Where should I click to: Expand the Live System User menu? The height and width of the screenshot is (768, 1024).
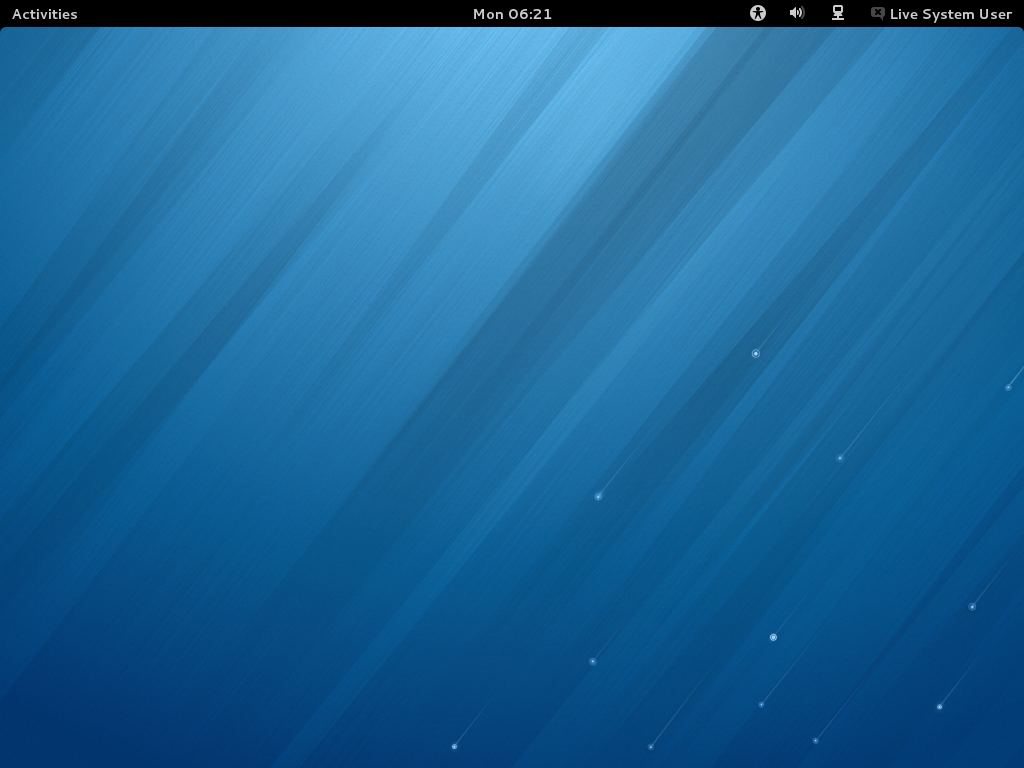[x=950, y=14]
